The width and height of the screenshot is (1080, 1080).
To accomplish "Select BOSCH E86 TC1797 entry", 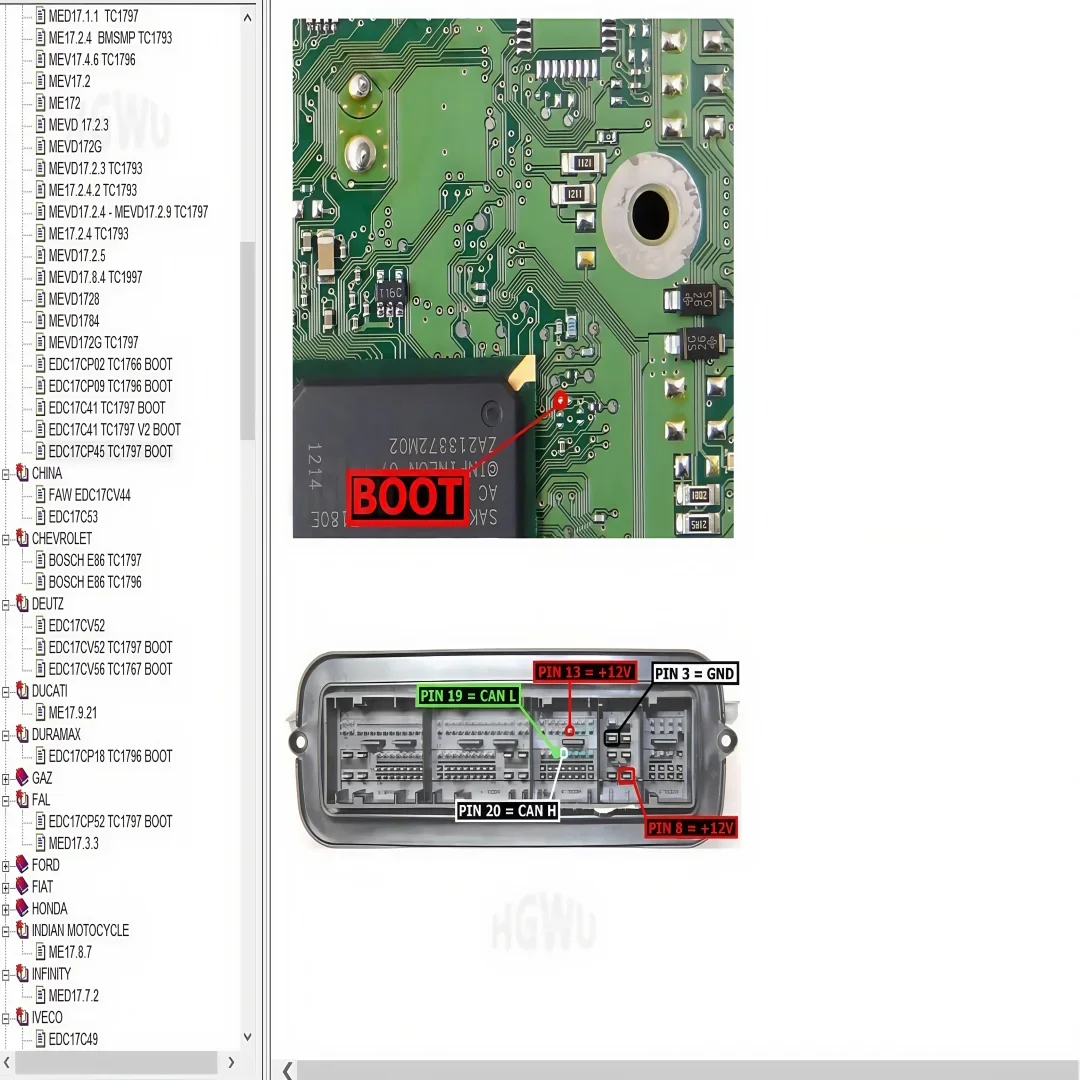I will point(95,560).
